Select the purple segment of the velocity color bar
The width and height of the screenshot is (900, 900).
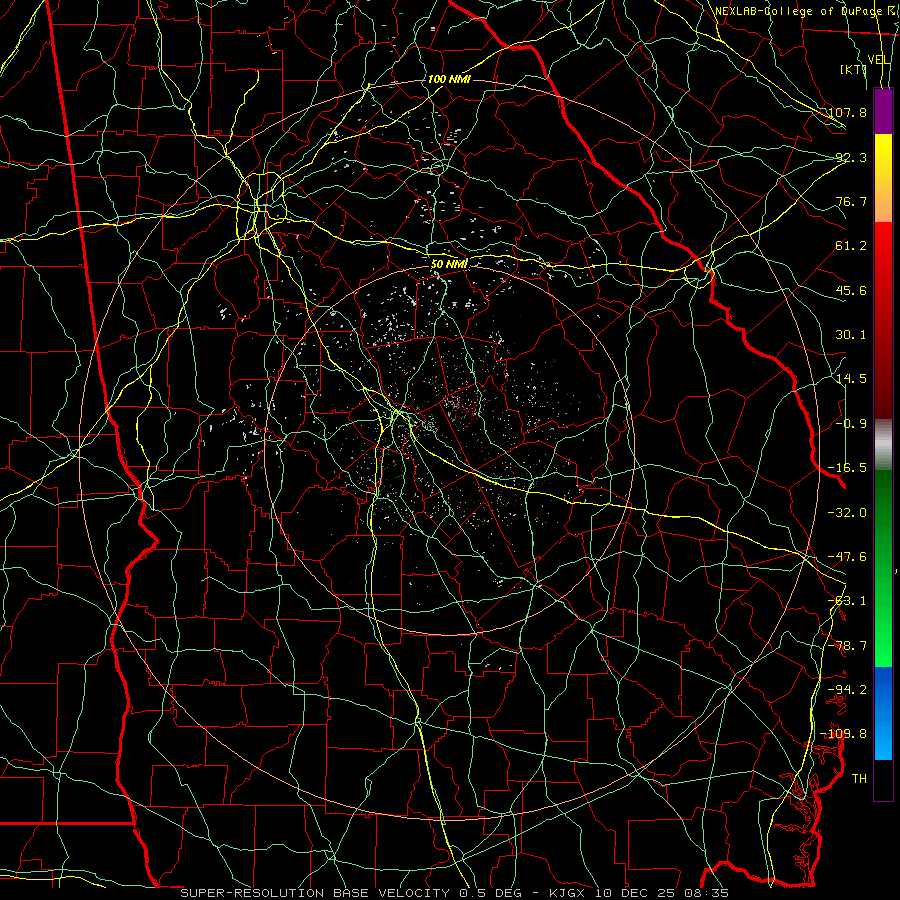click(883, 112)
